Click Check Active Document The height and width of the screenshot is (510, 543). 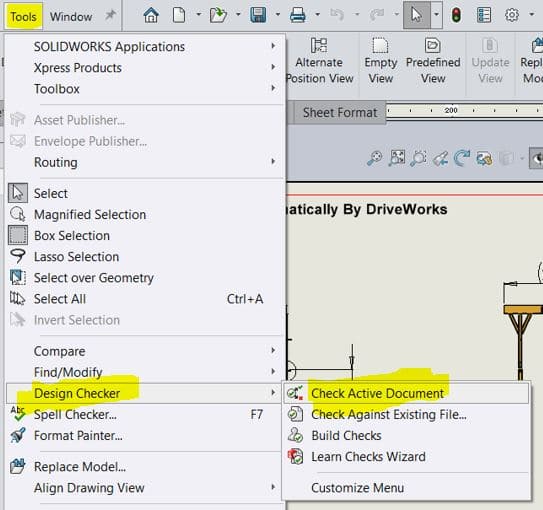[x=407, y=393]
